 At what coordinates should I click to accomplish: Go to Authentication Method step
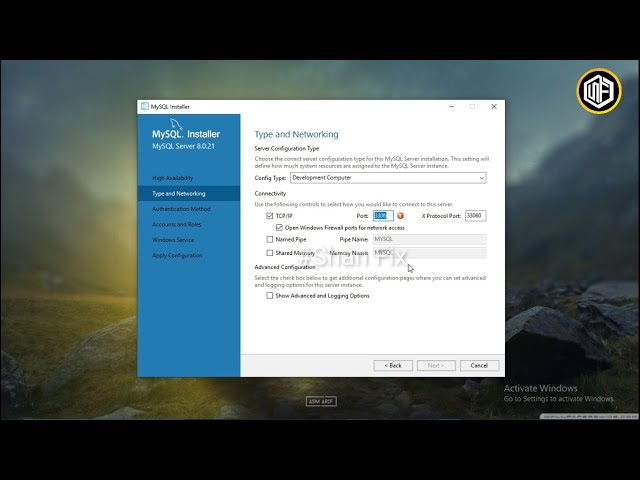[181, 209]
